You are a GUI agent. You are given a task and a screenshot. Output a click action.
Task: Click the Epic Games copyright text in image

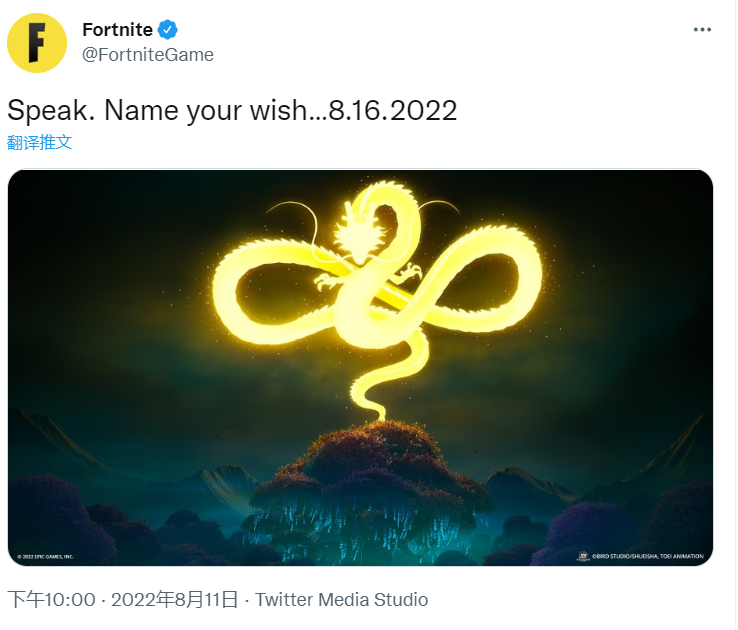45,557
